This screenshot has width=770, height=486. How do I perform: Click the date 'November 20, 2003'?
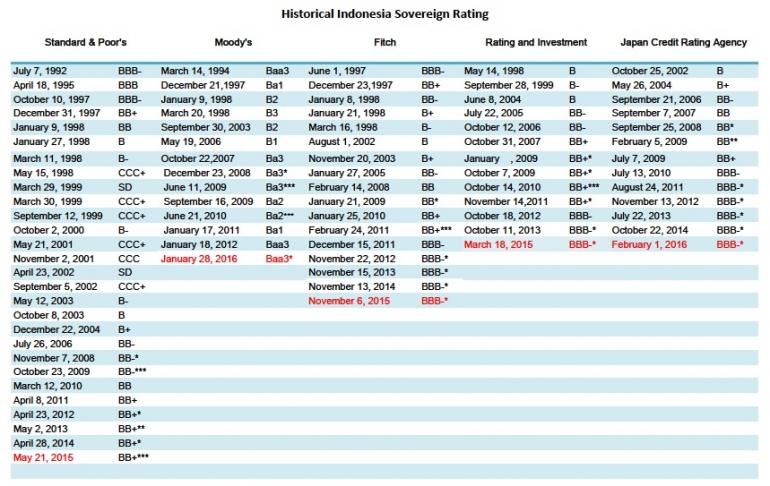click(352, 159)
